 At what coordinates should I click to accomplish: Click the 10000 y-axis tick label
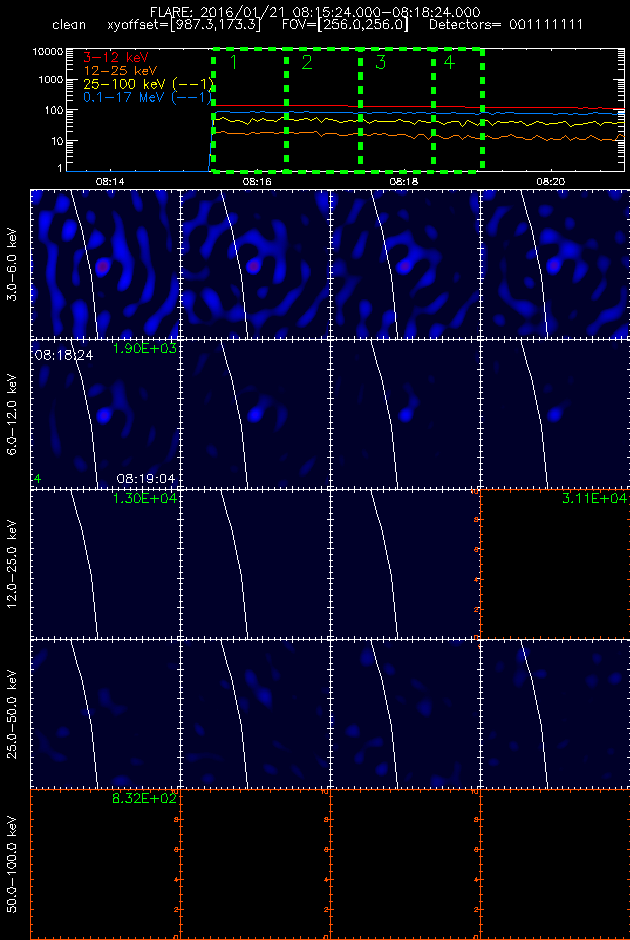pyautogui.click(x=49, y=52)
